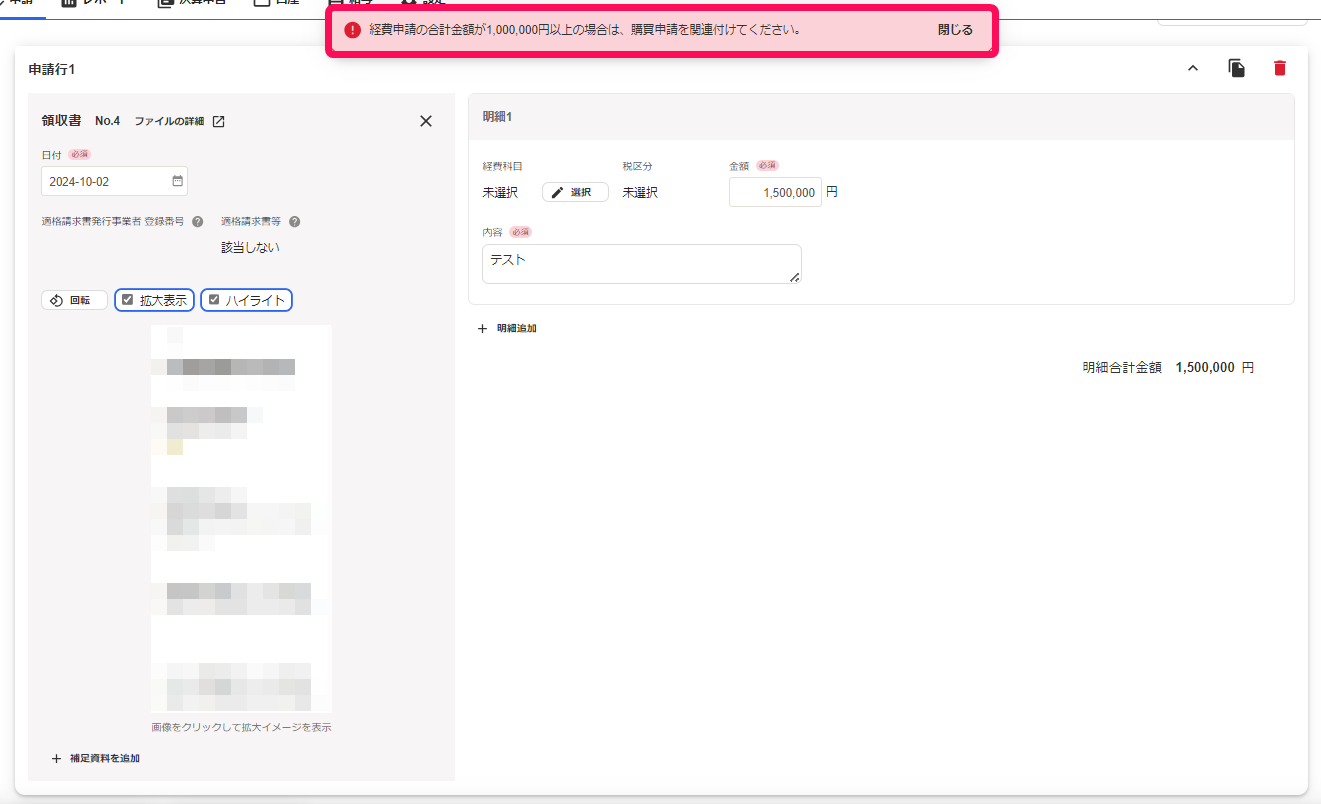Open the receipt image thumbnail
The height and width of the screenshot is (804, 1321).
(x=241, y=519)
